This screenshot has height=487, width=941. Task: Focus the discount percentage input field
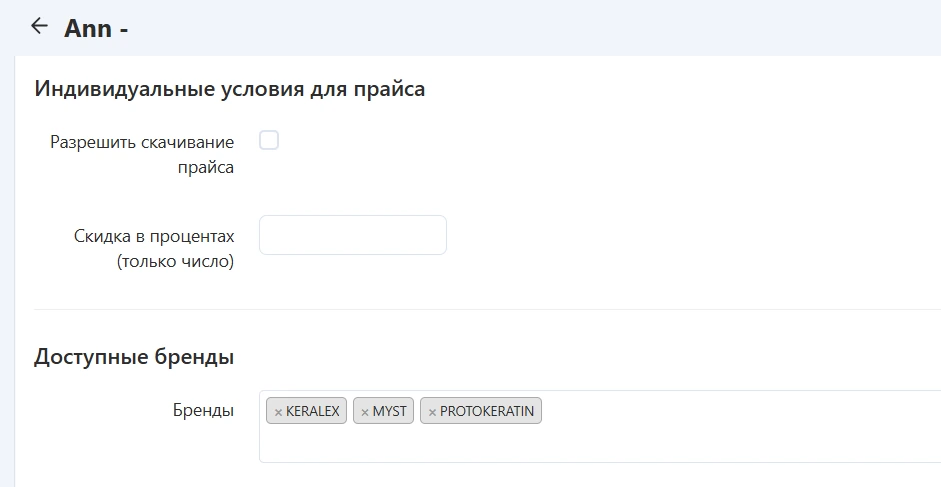tap(352, 235)
